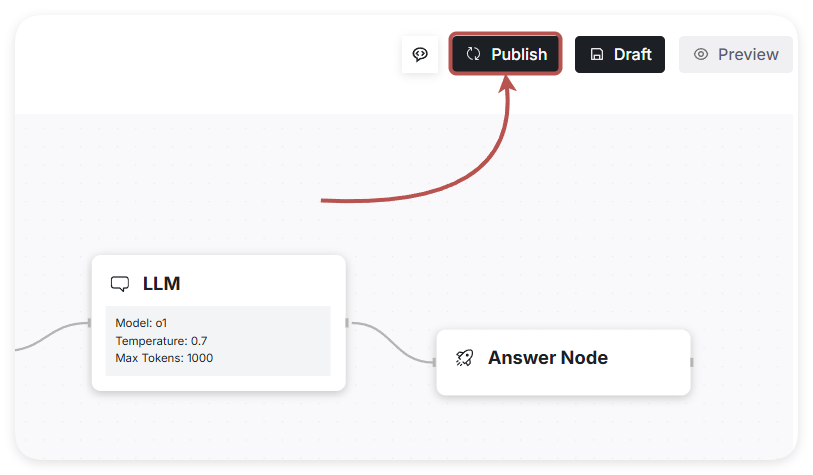Click the floppy disk icon on Draft
This screenshot has height=475, width=813.
(x=597, y=54)
